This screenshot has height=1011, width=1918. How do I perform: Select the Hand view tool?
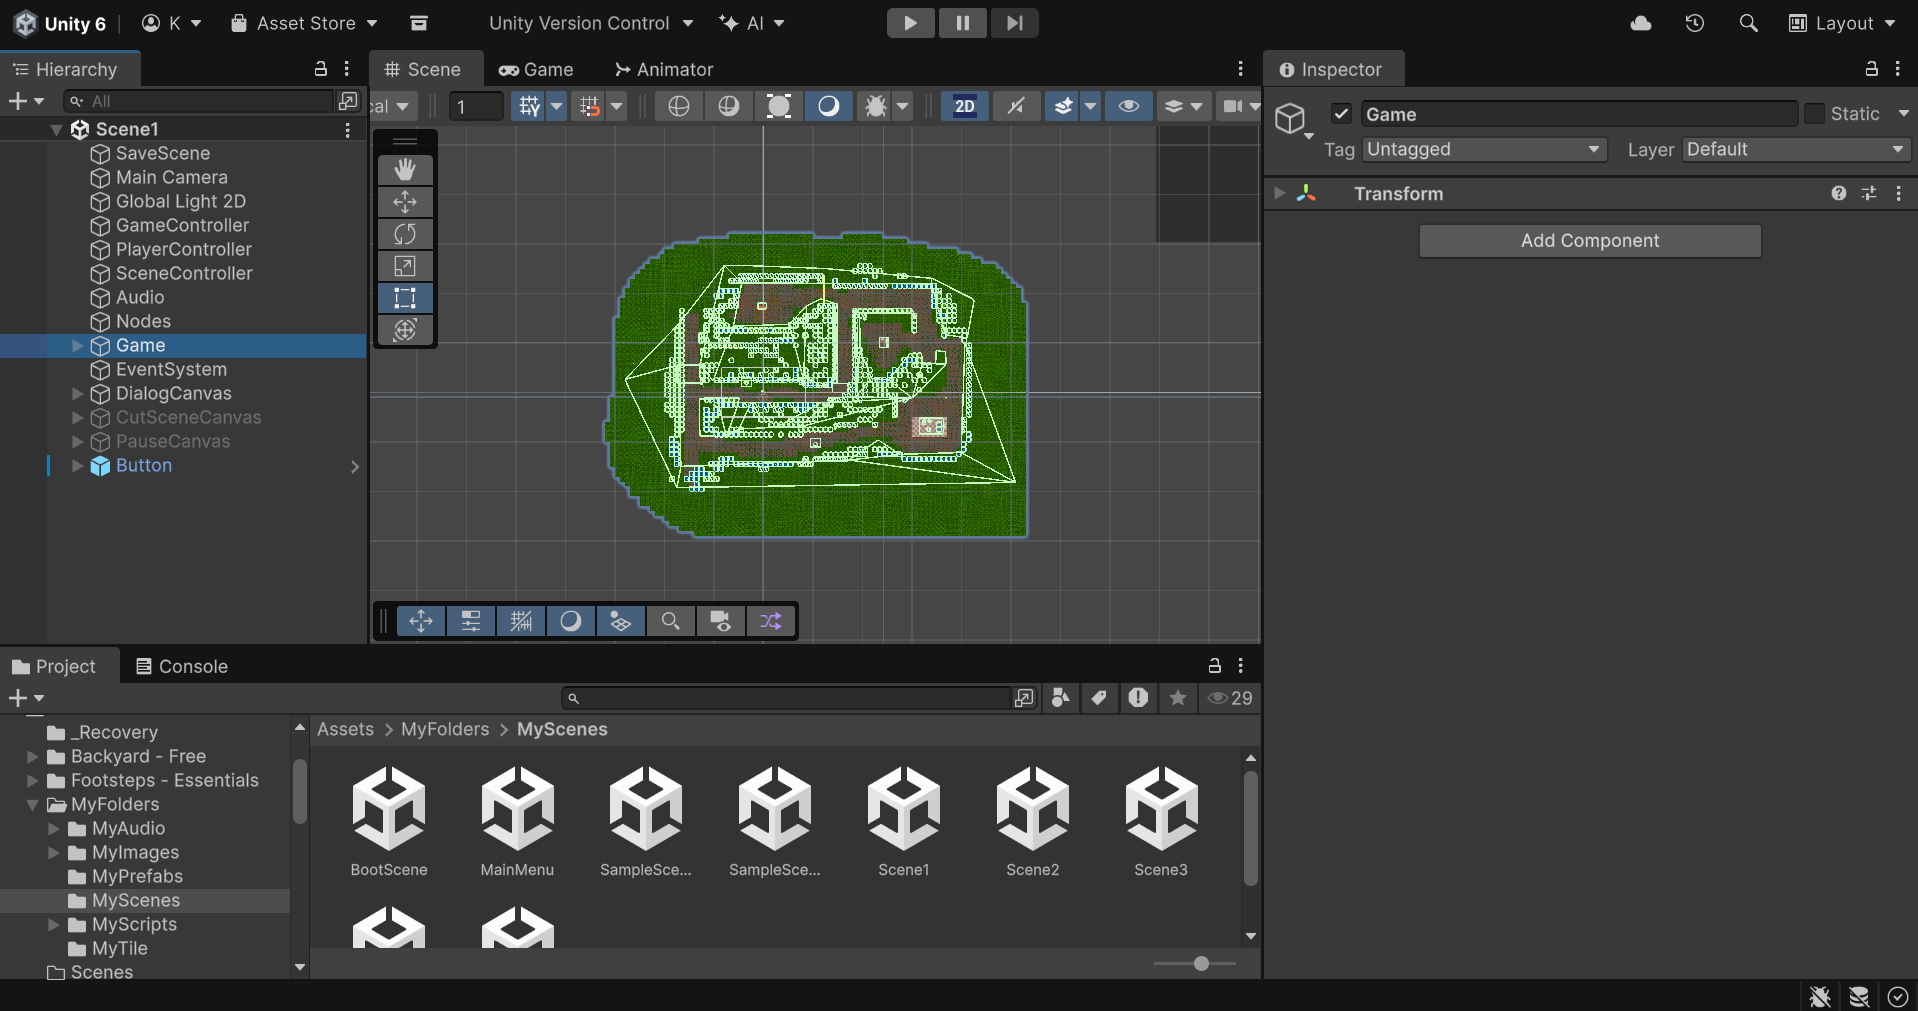pyautogui.click(x=405, y=170)
